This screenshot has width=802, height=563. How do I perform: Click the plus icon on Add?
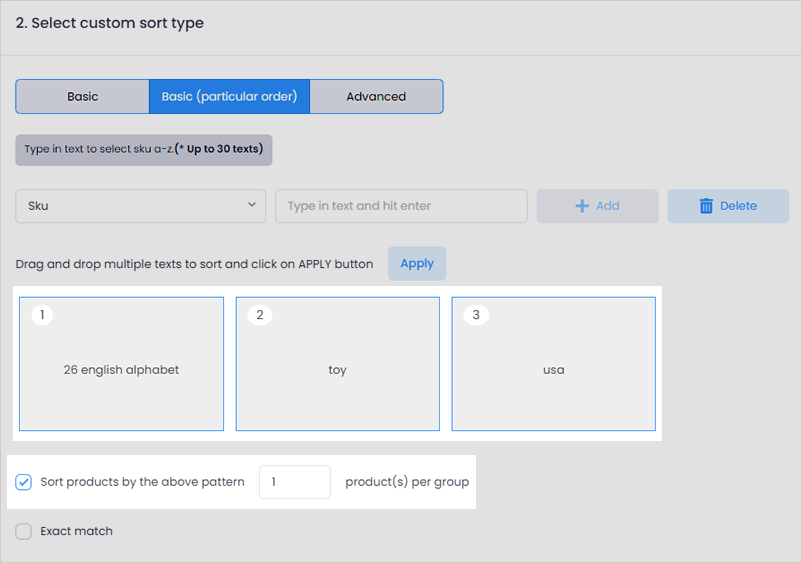click(582, 206)
